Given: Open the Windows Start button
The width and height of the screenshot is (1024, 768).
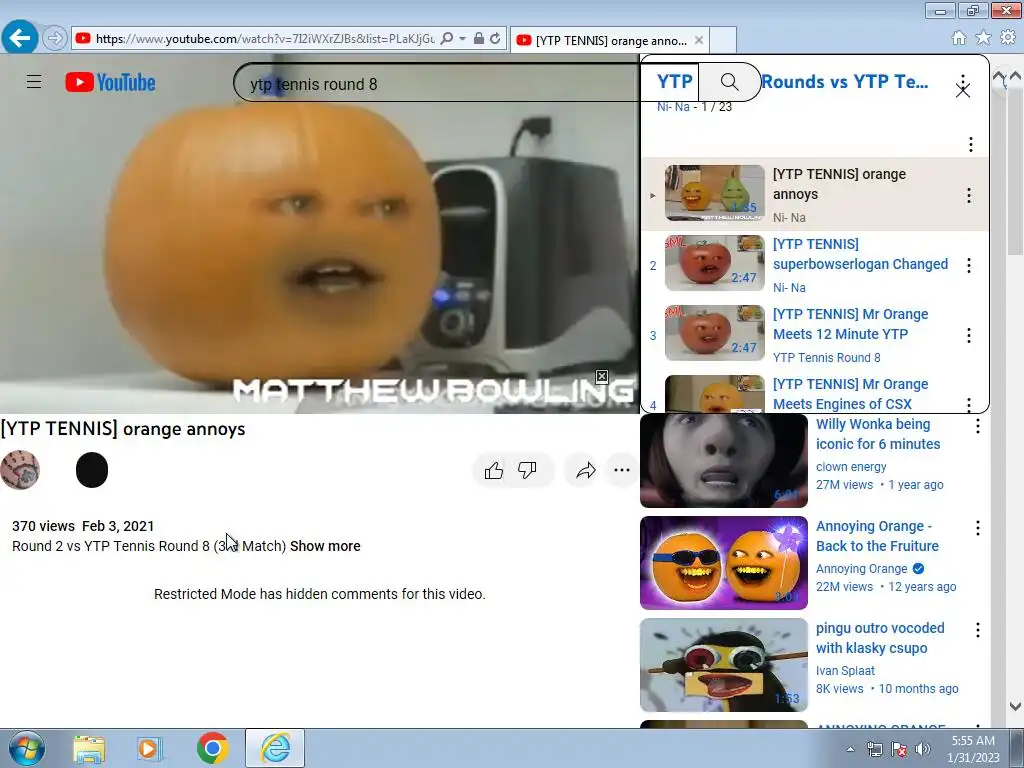Looking at the screenshot, I should (x=27, y=748).
